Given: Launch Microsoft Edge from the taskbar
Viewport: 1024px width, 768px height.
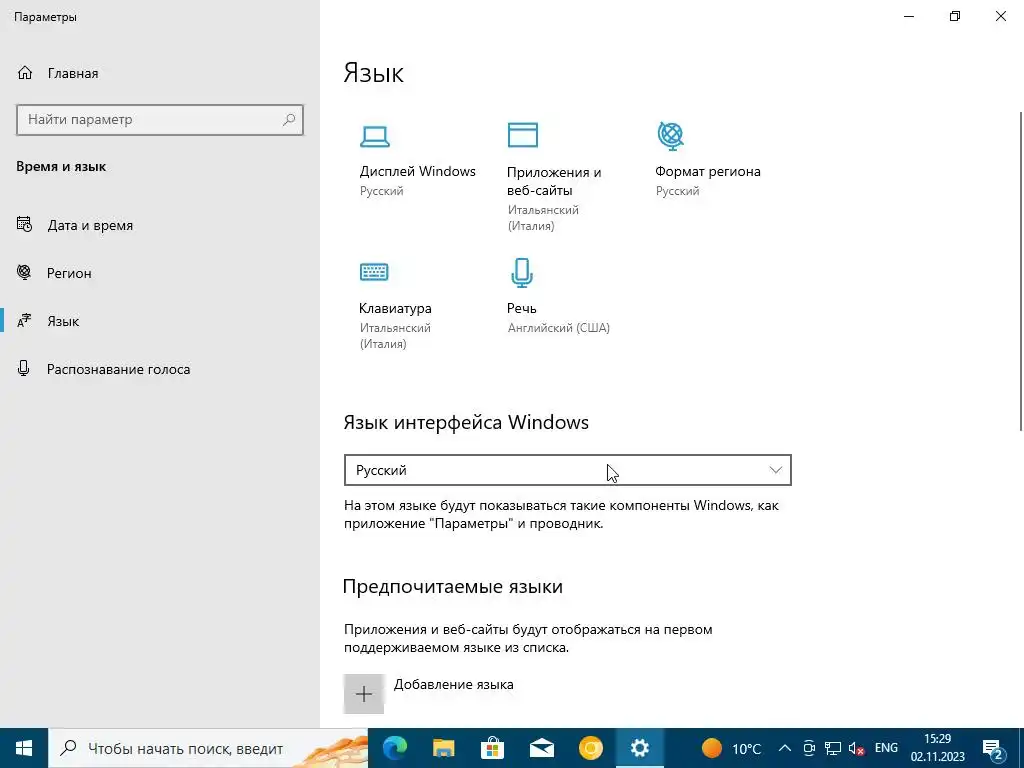Looking at the screenshot, I should [x=394, y=748].
